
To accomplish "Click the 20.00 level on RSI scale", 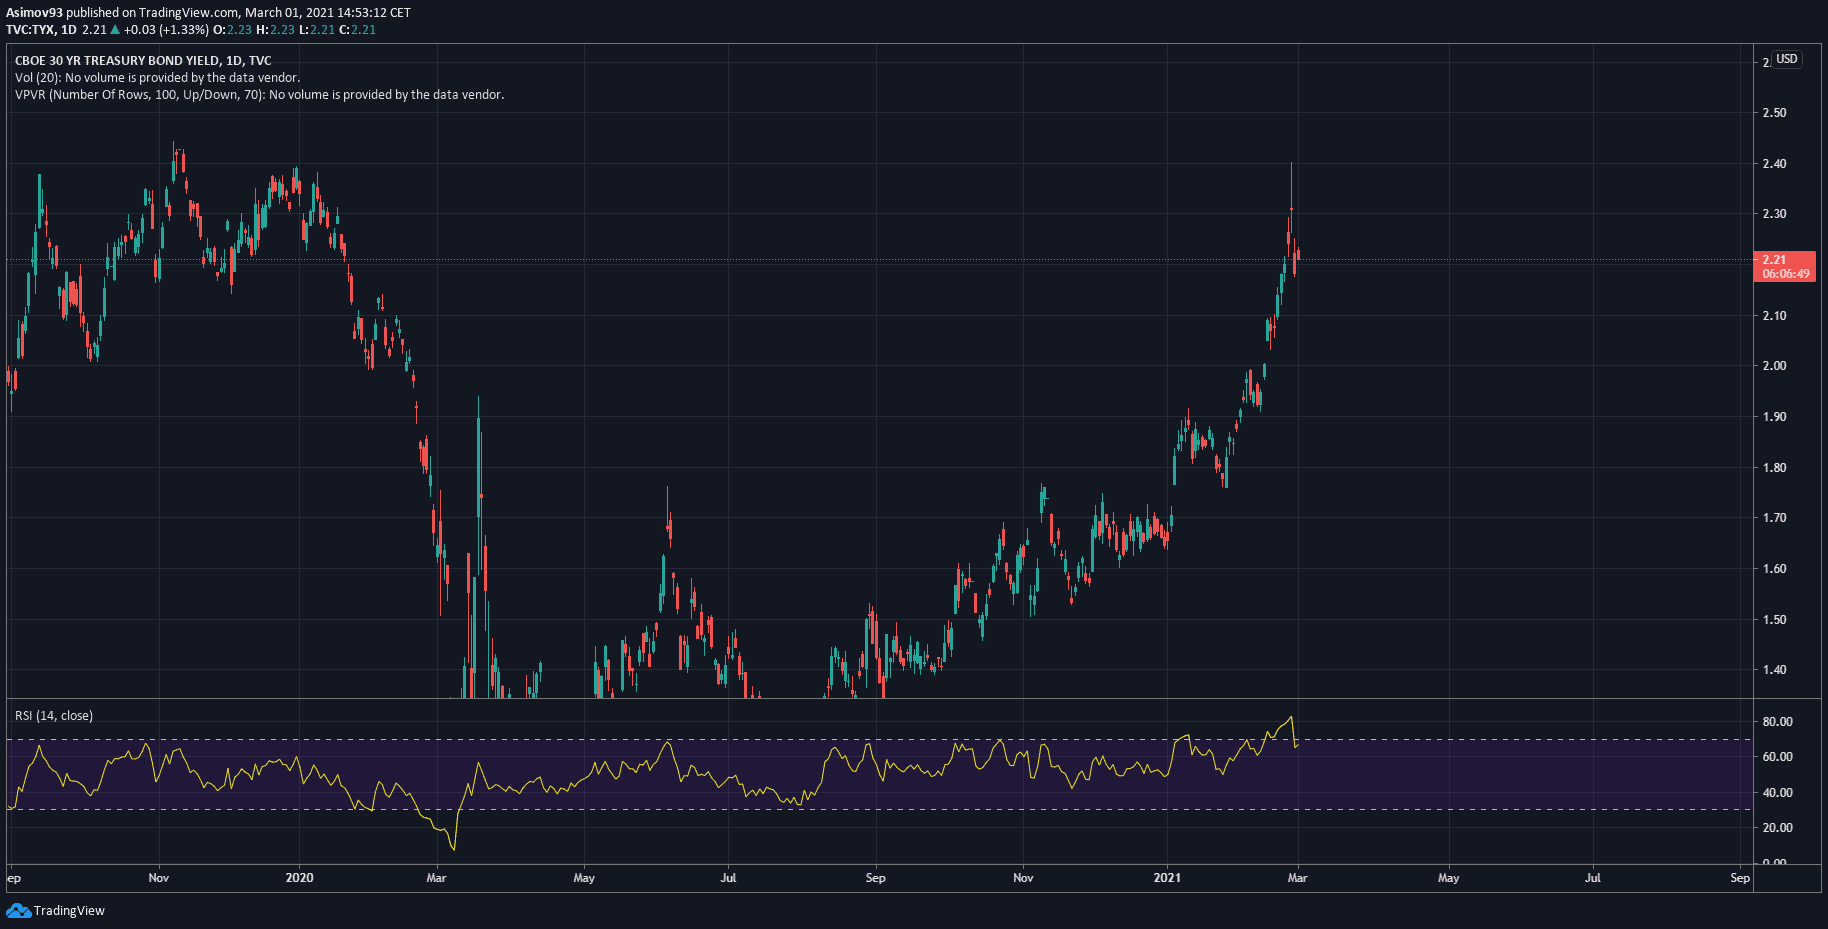I will click(x=1777, y=828).
